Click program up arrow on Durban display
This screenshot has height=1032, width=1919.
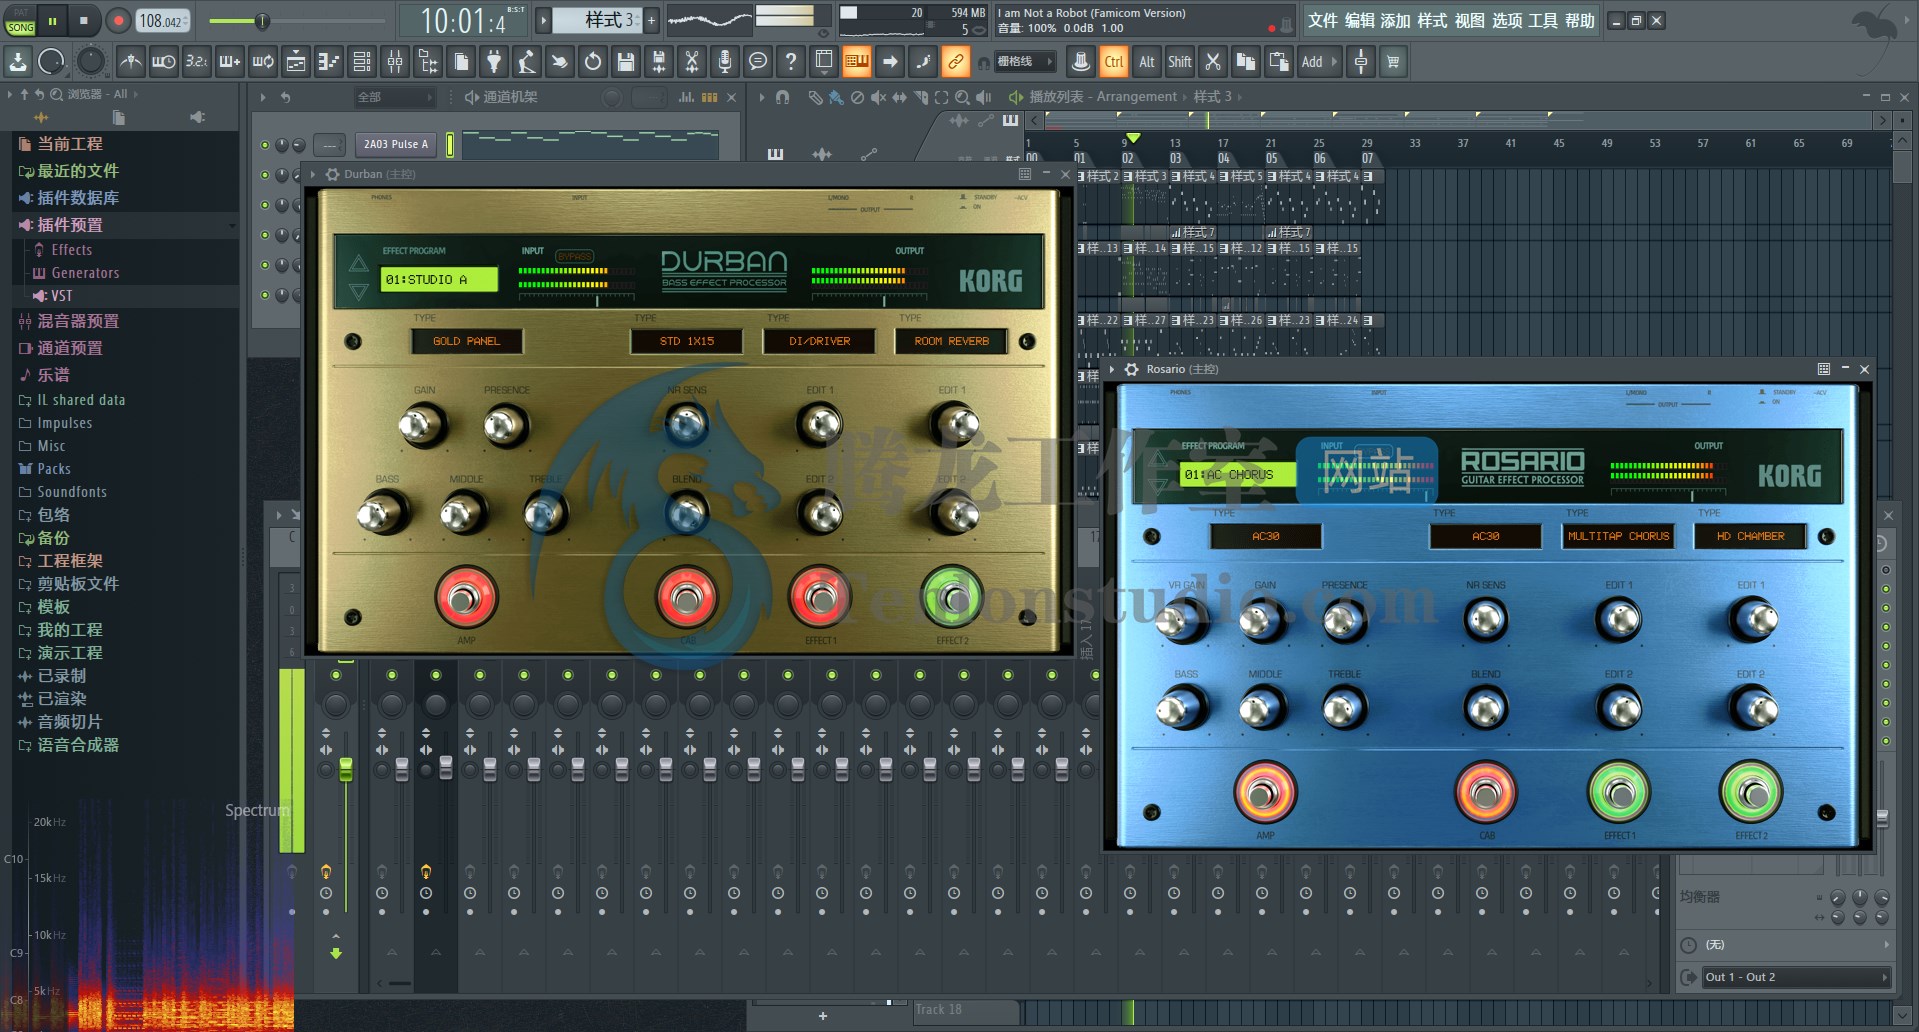[x=358, y=264]
